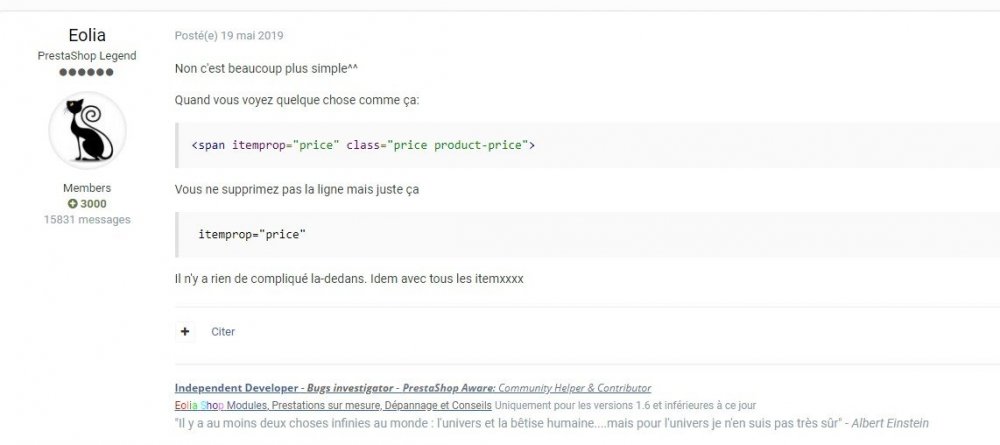The height and width of the screenshot is (445, 1000).
Task: Click the PrestaShop Legend rank title
Action: click(87, 56)
